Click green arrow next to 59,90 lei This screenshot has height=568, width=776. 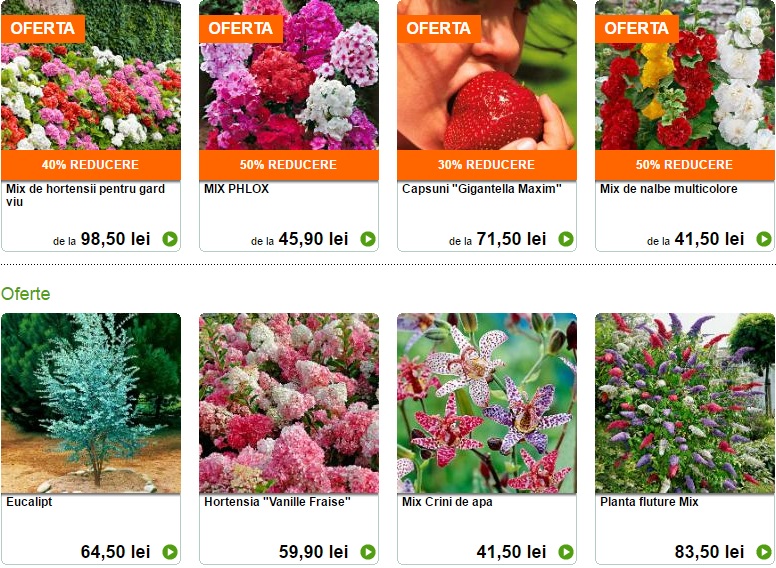point(368,552)
